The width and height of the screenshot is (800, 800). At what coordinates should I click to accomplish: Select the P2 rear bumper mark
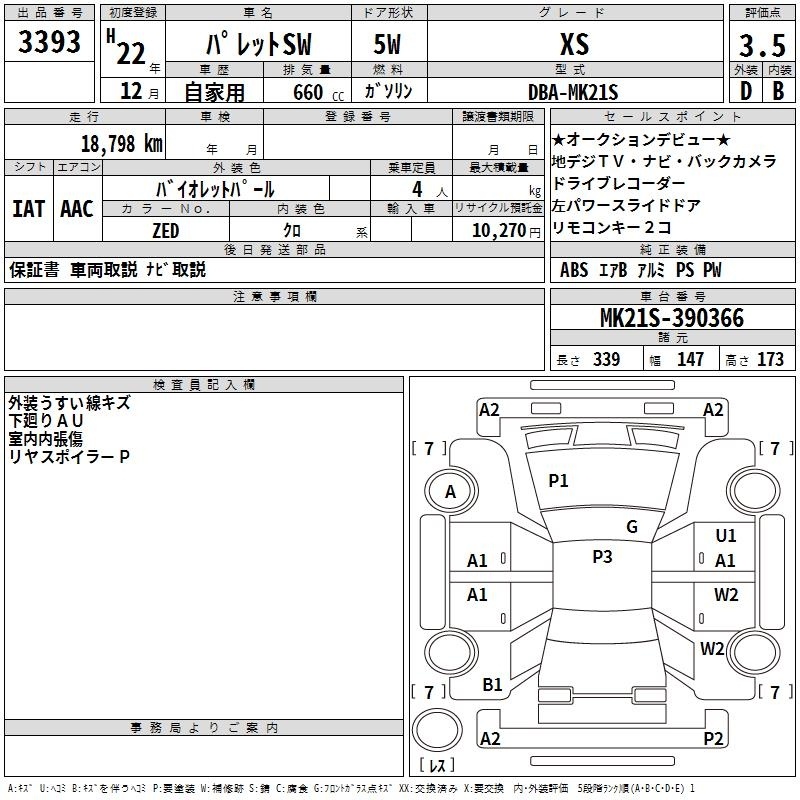tap(713, 738)
